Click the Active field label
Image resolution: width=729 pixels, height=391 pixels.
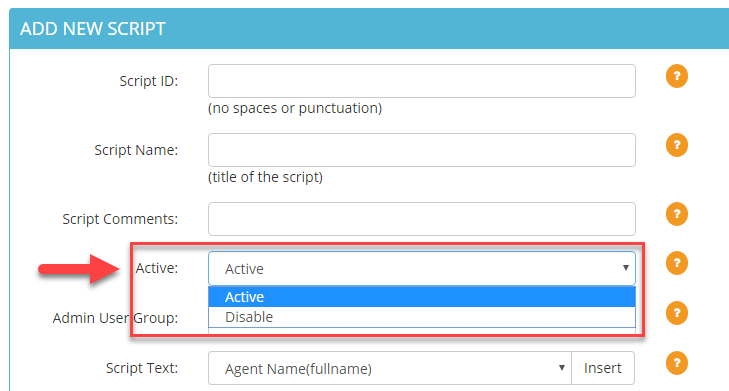pyautogui.click(x=157, y=268)
